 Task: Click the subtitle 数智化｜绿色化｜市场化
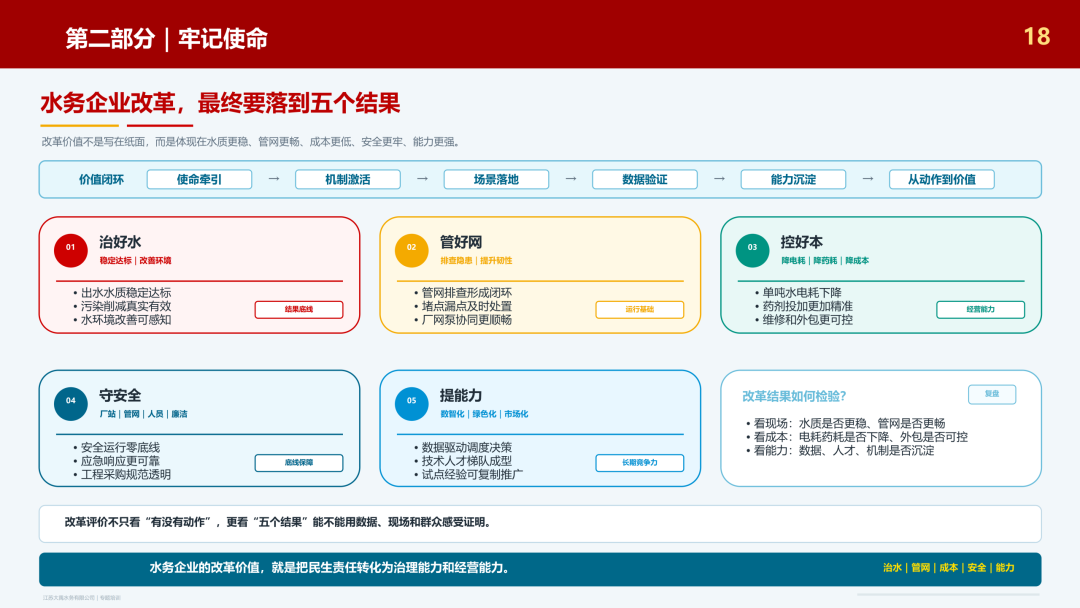[x=484, y=415]
